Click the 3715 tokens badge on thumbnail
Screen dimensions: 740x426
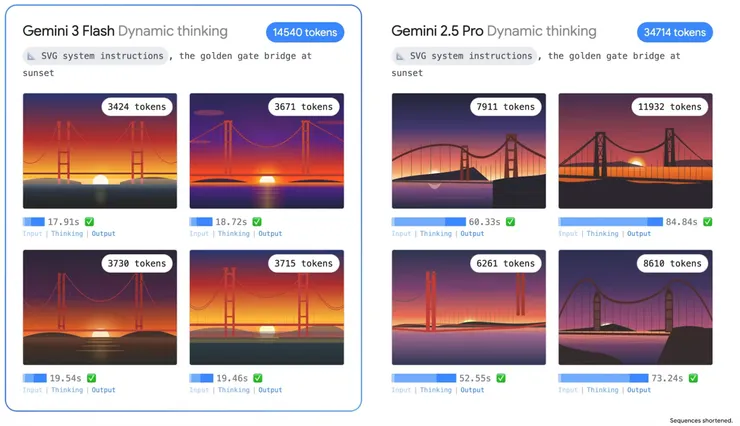[303, 263]
